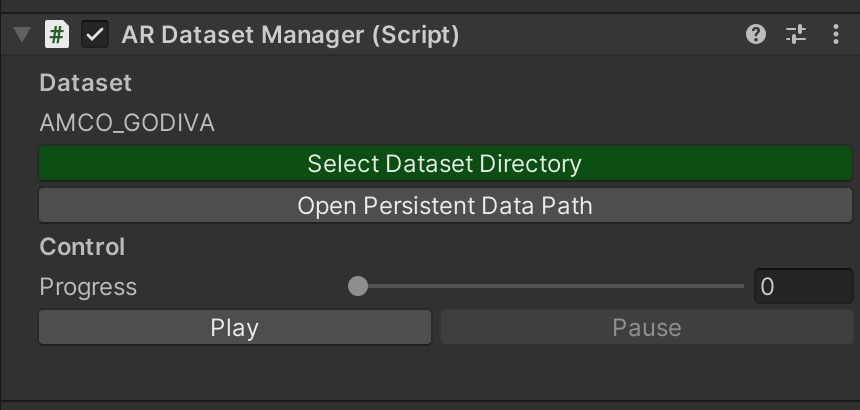Click empty header space left of help icon

600,35
